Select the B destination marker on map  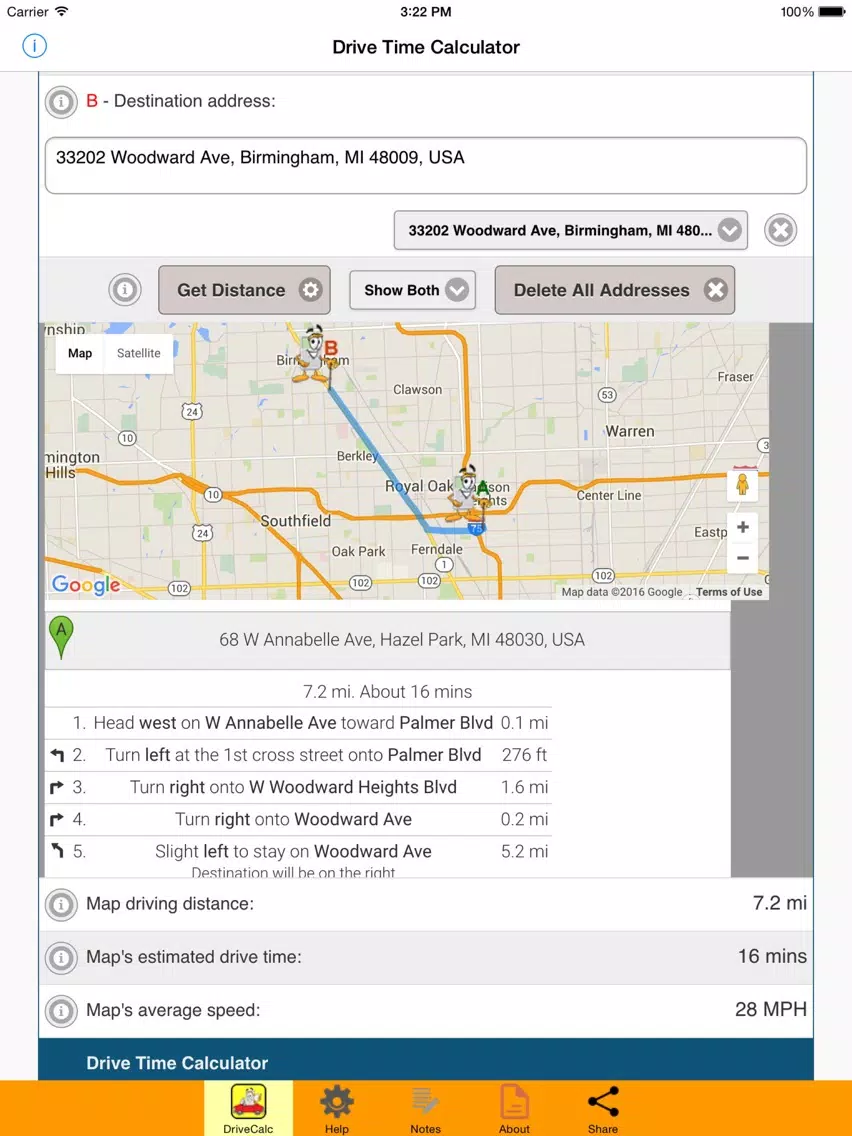pyautogui.click(x=315, y=355)
